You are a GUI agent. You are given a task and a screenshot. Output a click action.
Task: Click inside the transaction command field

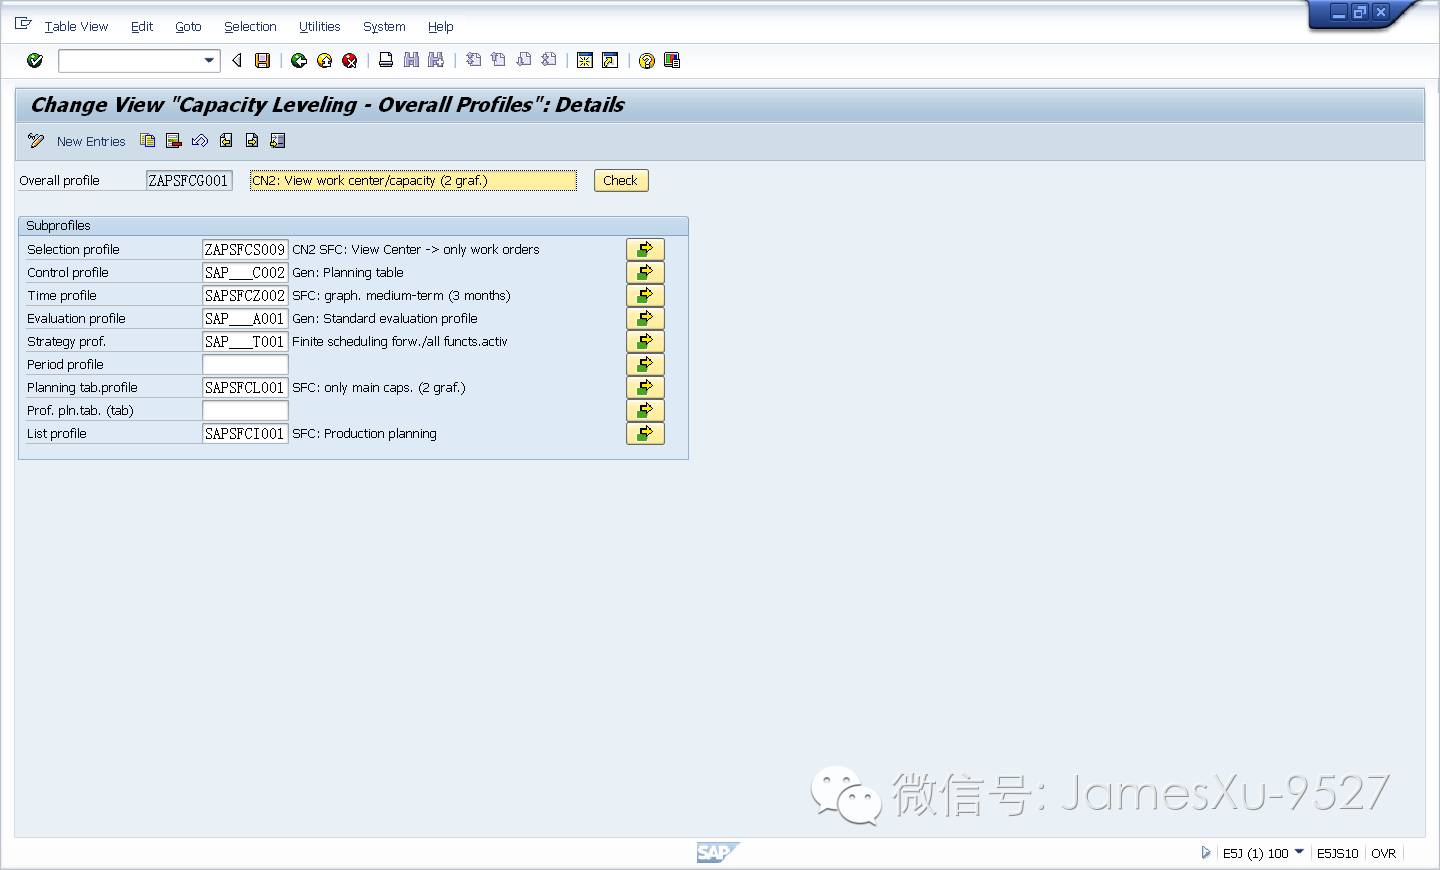130,61
